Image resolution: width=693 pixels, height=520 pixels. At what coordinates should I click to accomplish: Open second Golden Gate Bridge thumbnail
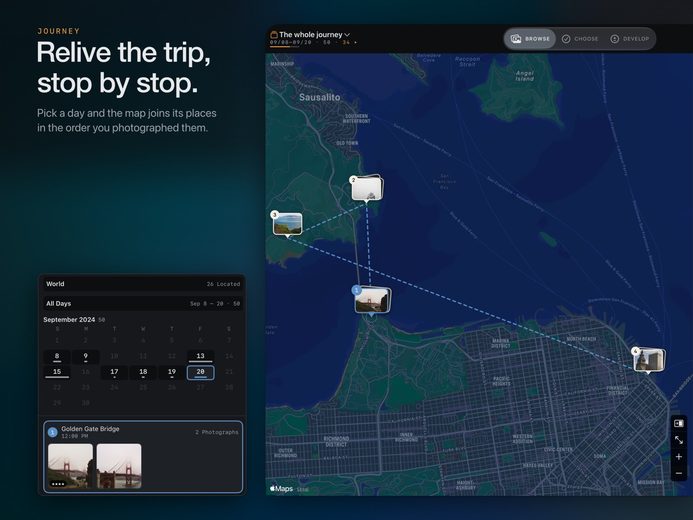[119, 466]
